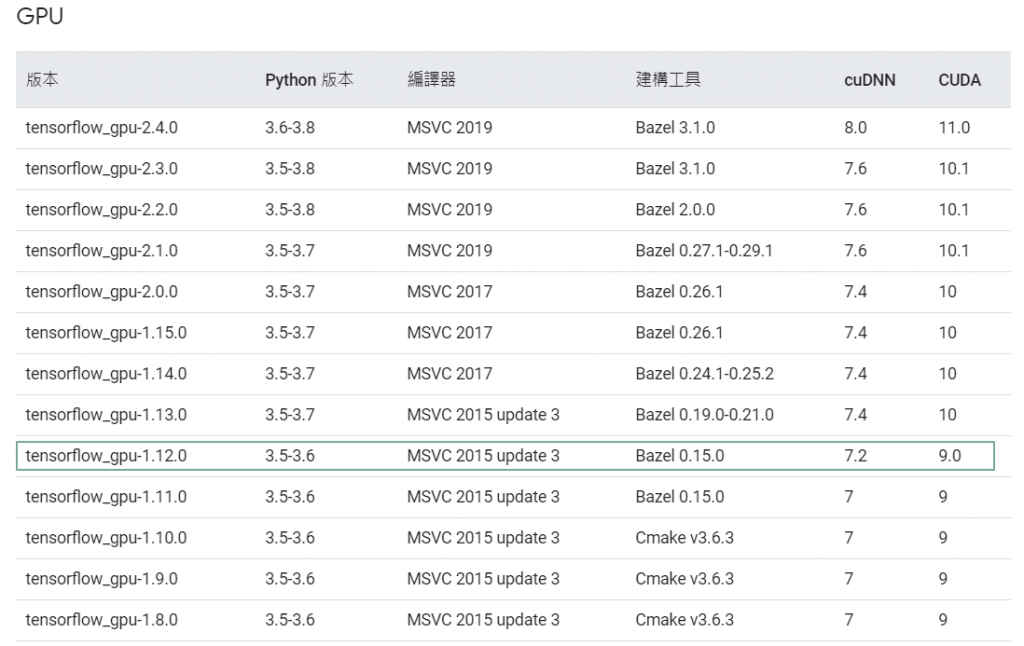Click the 建構工具 column header
1024x646 pixels.
coord(668,80)
